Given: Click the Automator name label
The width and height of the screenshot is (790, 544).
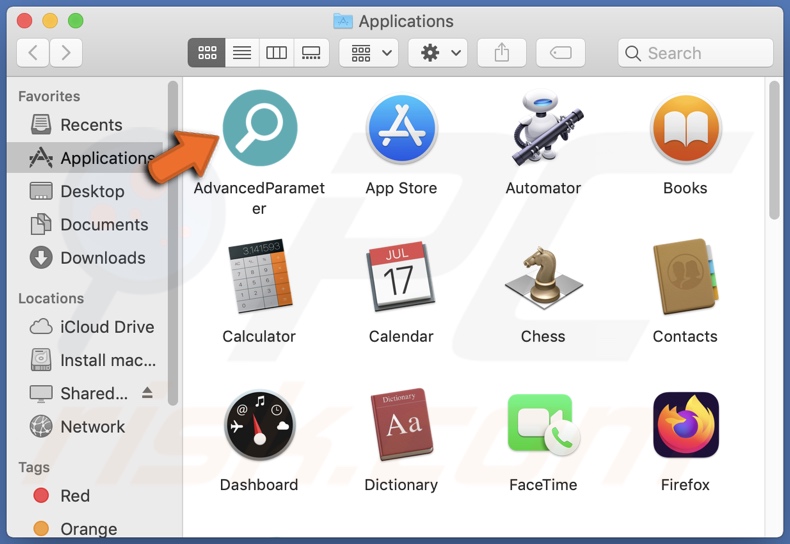Looking at the screenshot, I should (x=543, y=188).
